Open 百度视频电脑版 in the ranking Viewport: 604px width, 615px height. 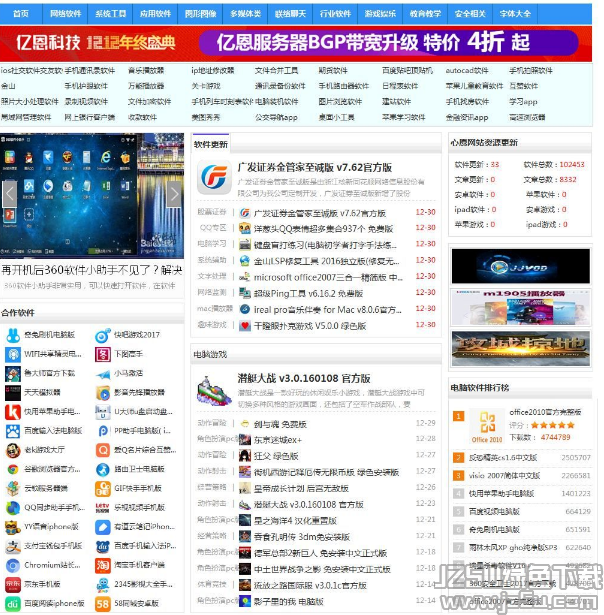494,511
